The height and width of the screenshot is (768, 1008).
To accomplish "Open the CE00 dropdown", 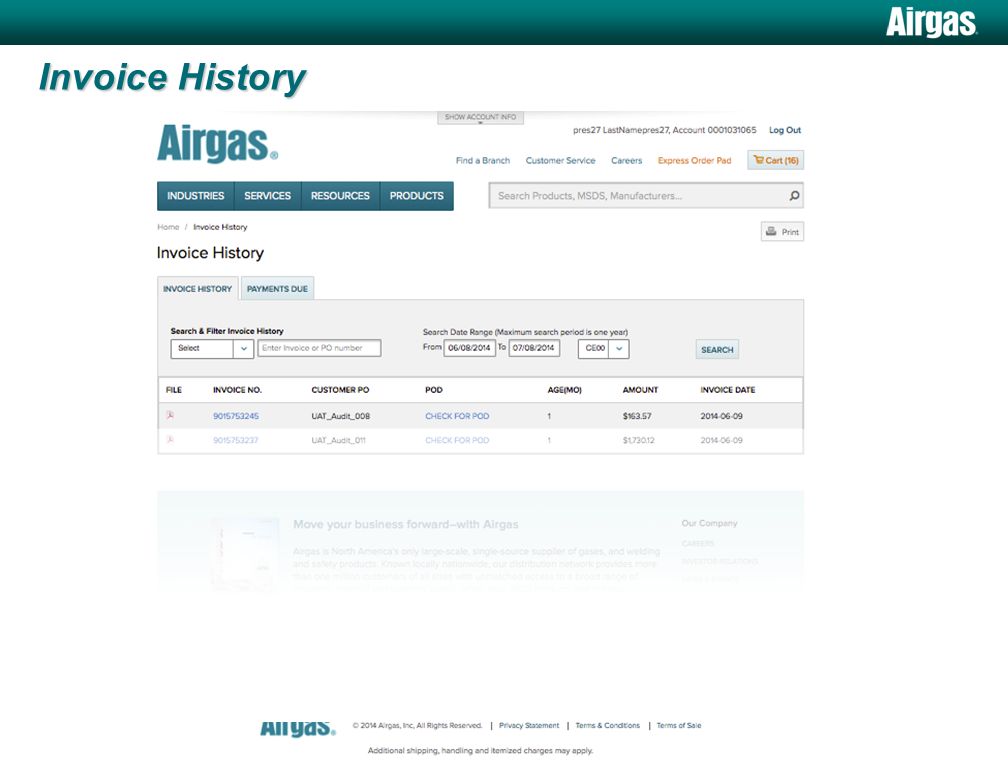I will [603, 348].
